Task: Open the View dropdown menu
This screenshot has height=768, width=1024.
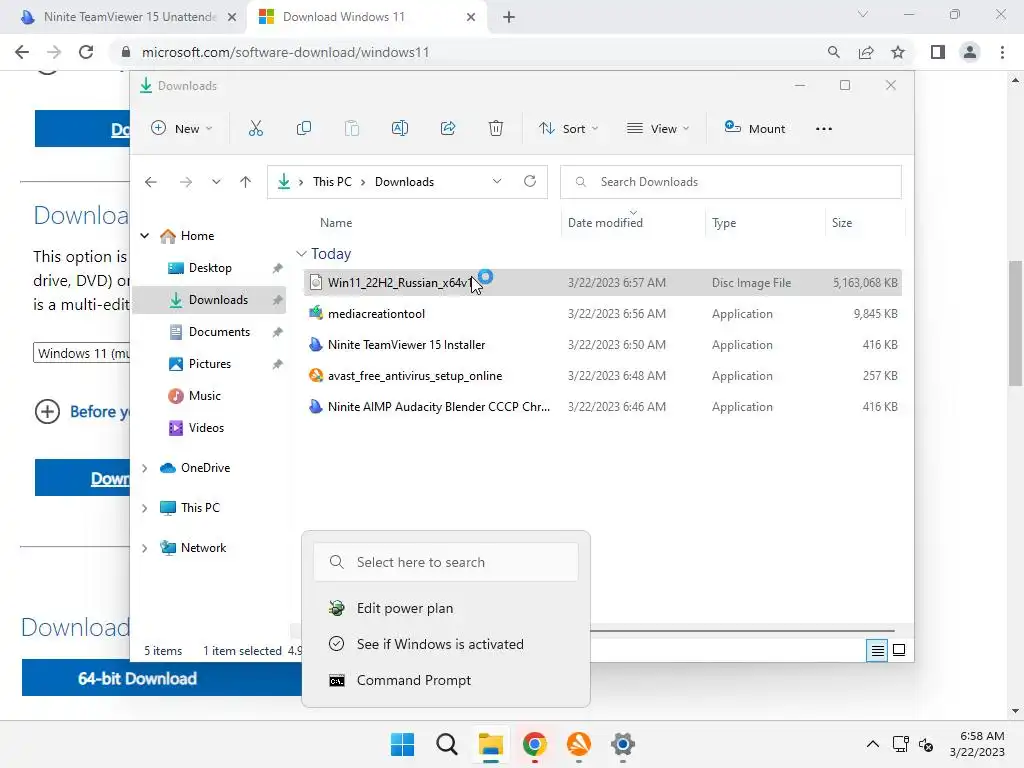Action: (658, 129)
